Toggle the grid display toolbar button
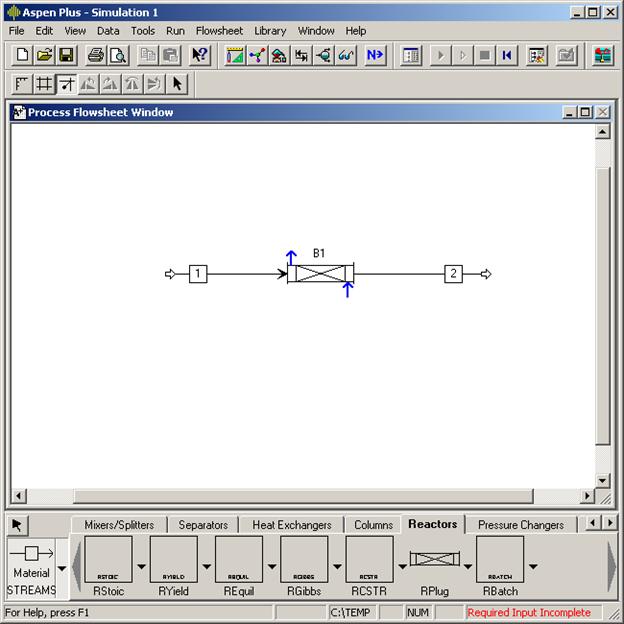The height and width of the screenshot is (624, 624). click(44, 84)
